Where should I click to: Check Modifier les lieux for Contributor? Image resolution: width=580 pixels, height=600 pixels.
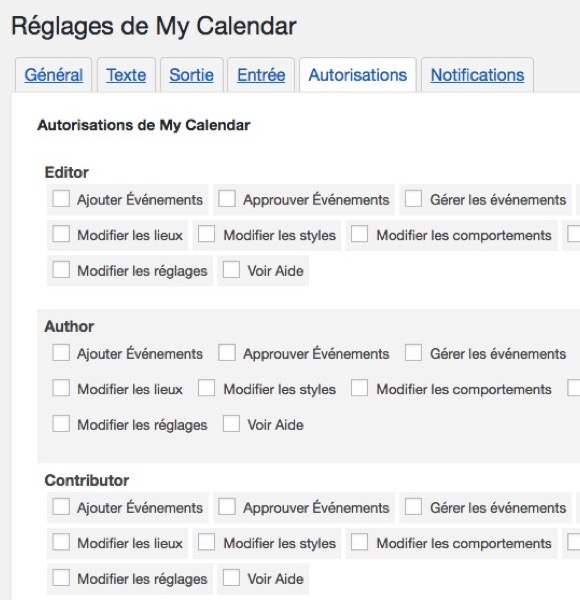61,542
